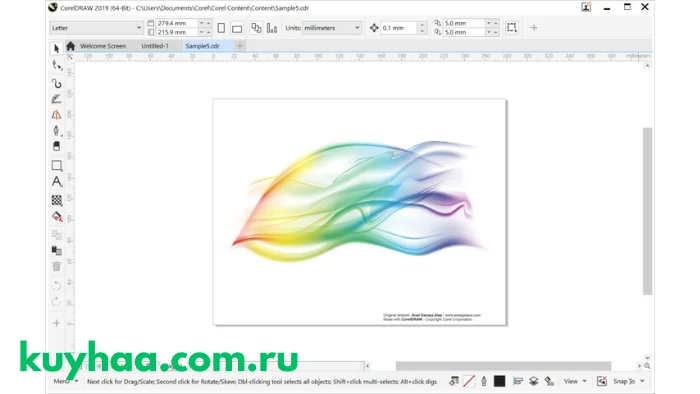Click page width 279.4 mm spinner arrows
700x394 pixels.
205,23
